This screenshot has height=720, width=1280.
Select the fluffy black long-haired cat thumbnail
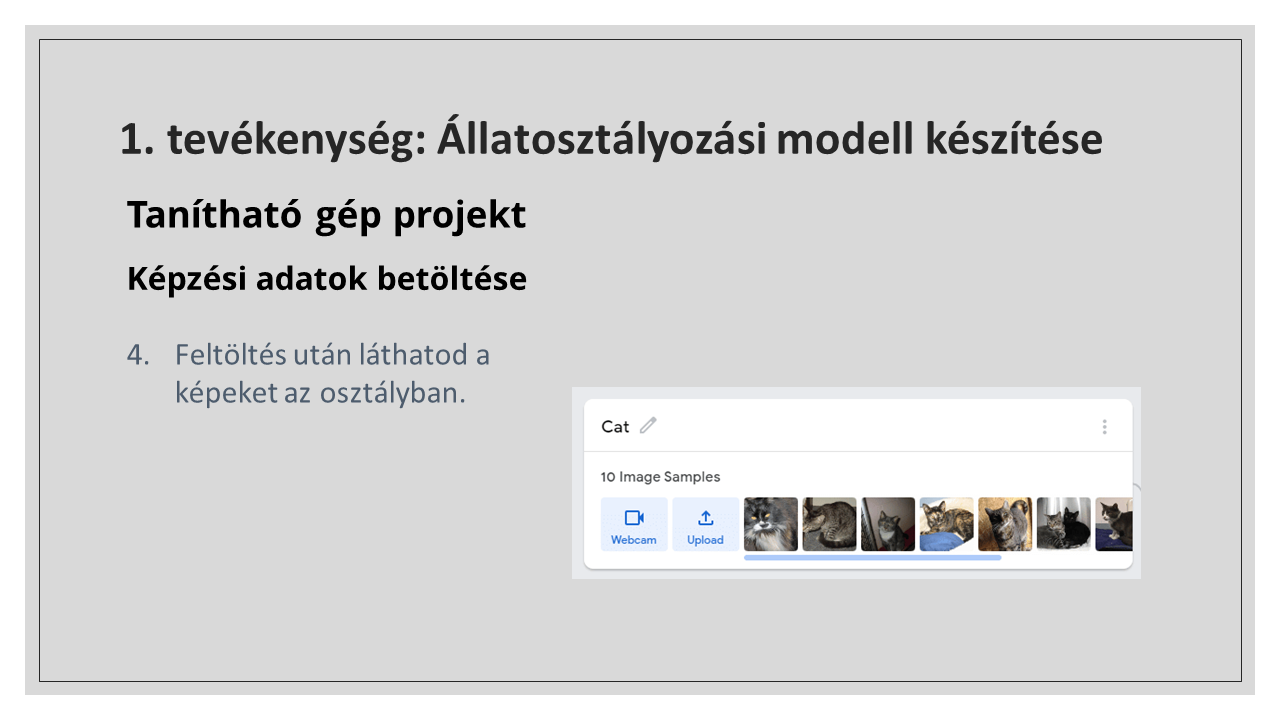[x=770, y=524]
